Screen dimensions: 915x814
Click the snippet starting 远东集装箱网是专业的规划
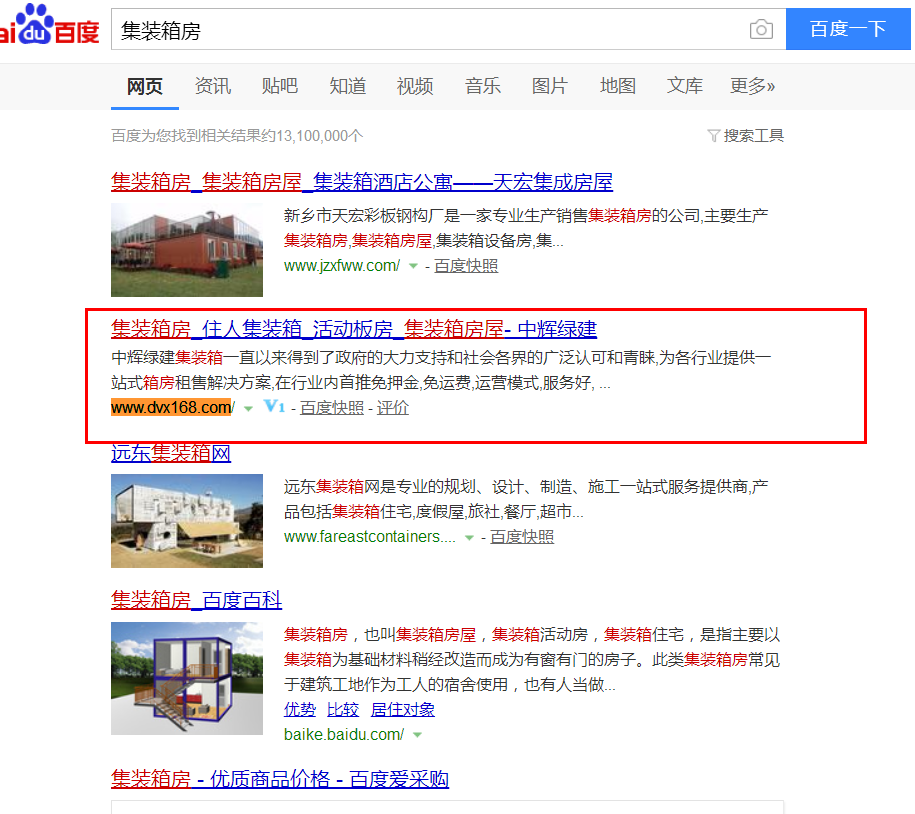tap(526, 499)
